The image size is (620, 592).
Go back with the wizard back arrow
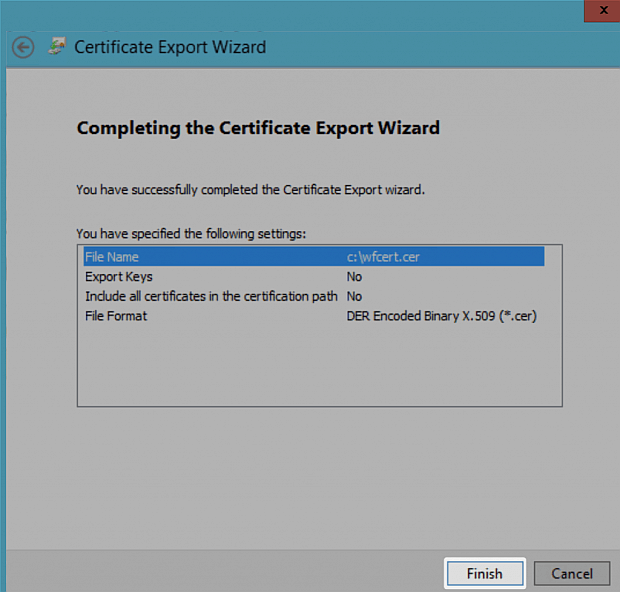[23, 47]
